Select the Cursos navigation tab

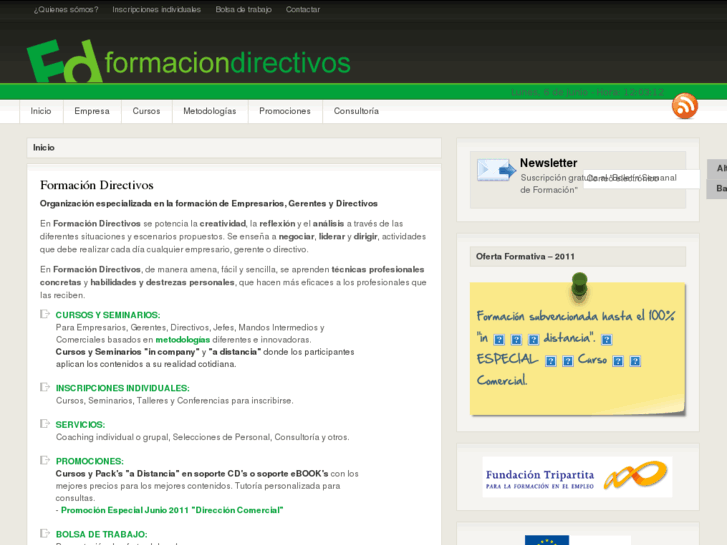coord(147,111)
